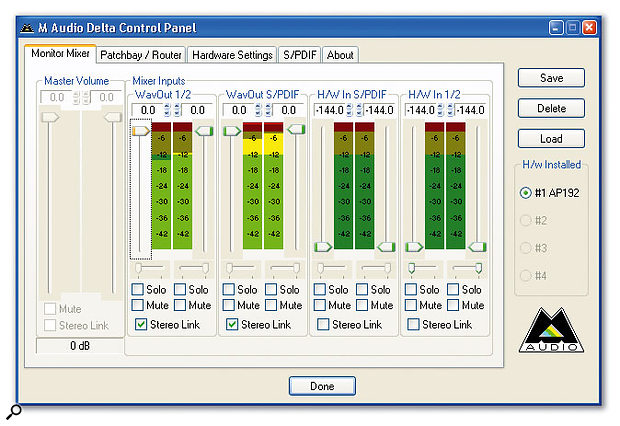
Task: Solo the left WavOut 1/2 channel
Action: pyautogui.click(x=137, y=290)
